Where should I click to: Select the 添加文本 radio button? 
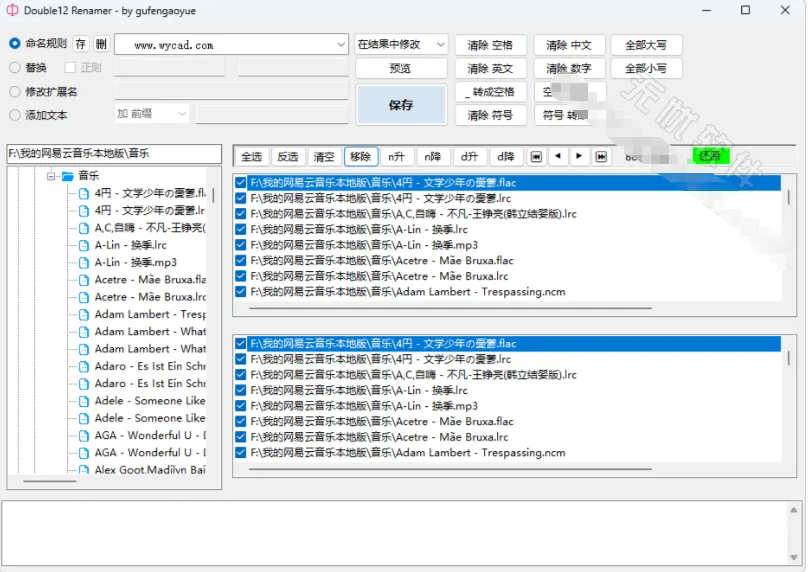(15, 115)
